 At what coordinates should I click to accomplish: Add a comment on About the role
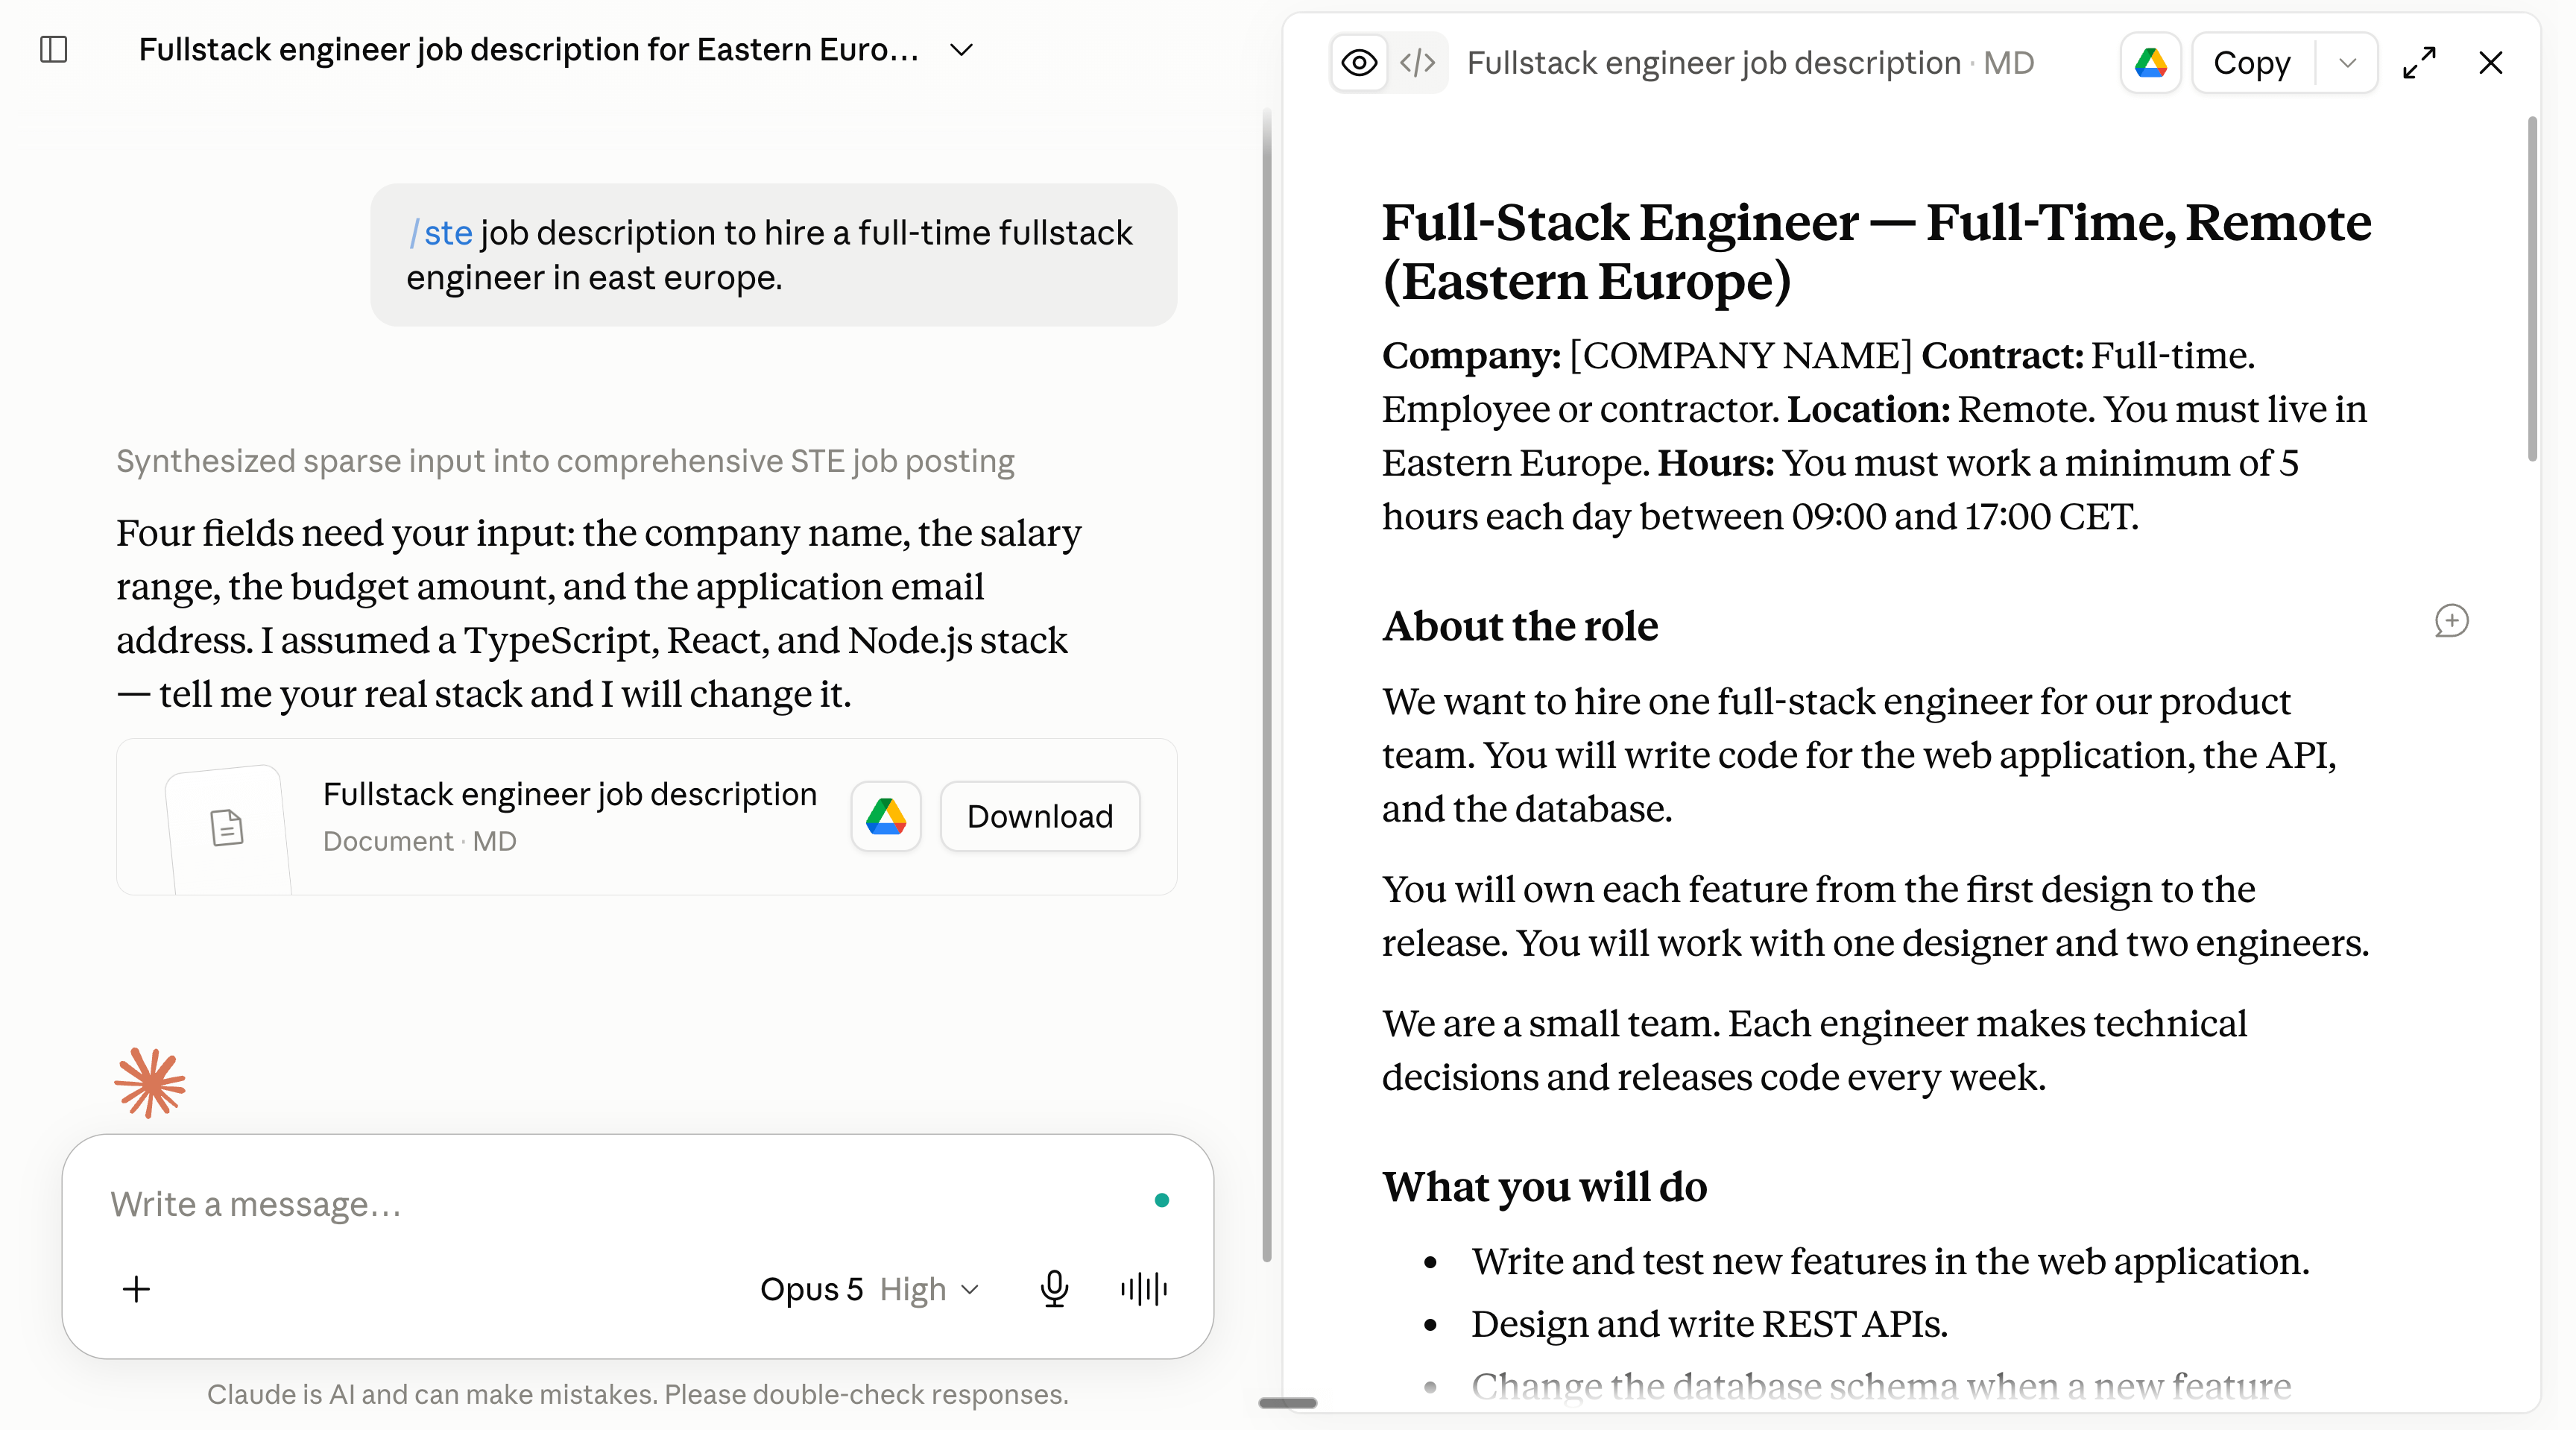(2451, 621)
